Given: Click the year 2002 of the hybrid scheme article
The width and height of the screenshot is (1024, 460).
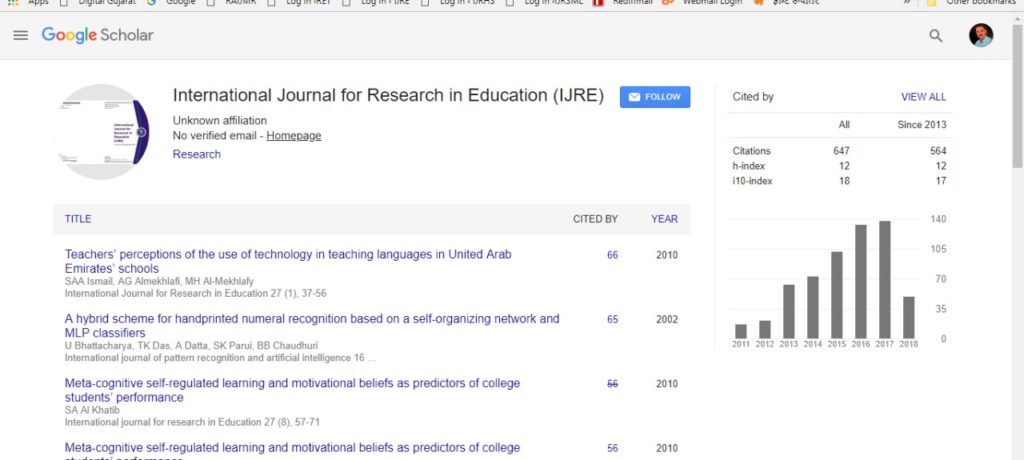Looking at the screenshot, I should pos(667,320).
